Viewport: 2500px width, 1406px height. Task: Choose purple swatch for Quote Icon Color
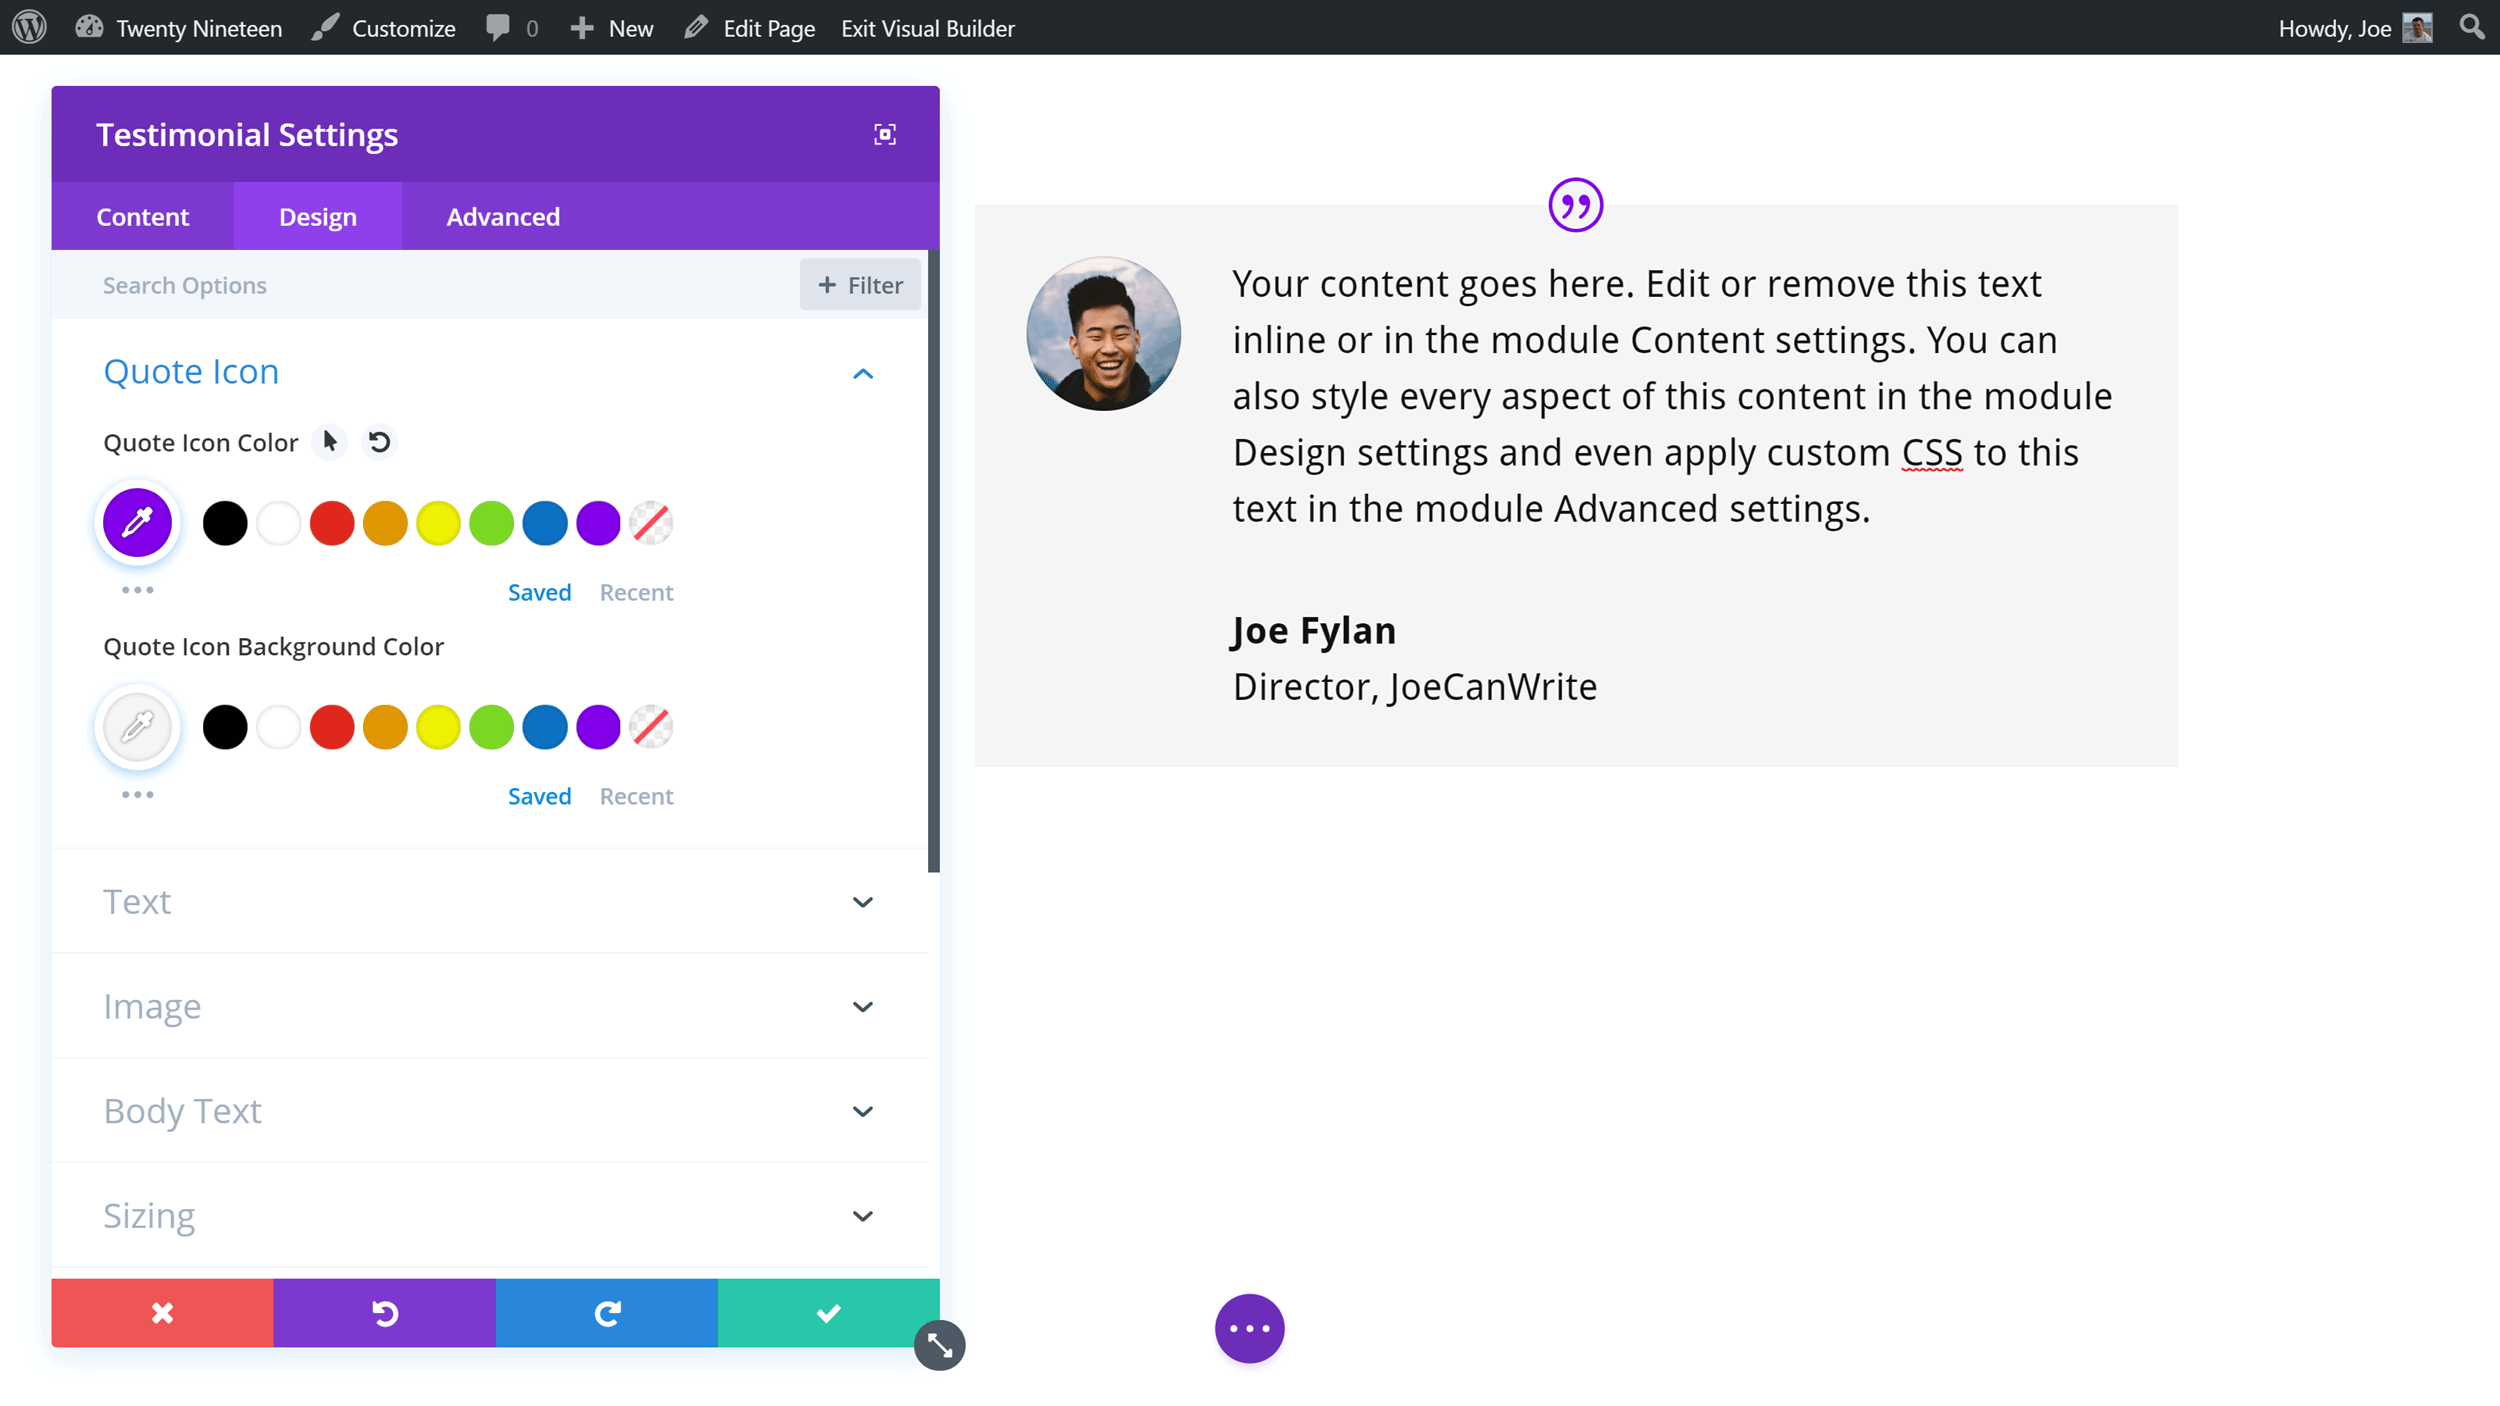point(598,523)
